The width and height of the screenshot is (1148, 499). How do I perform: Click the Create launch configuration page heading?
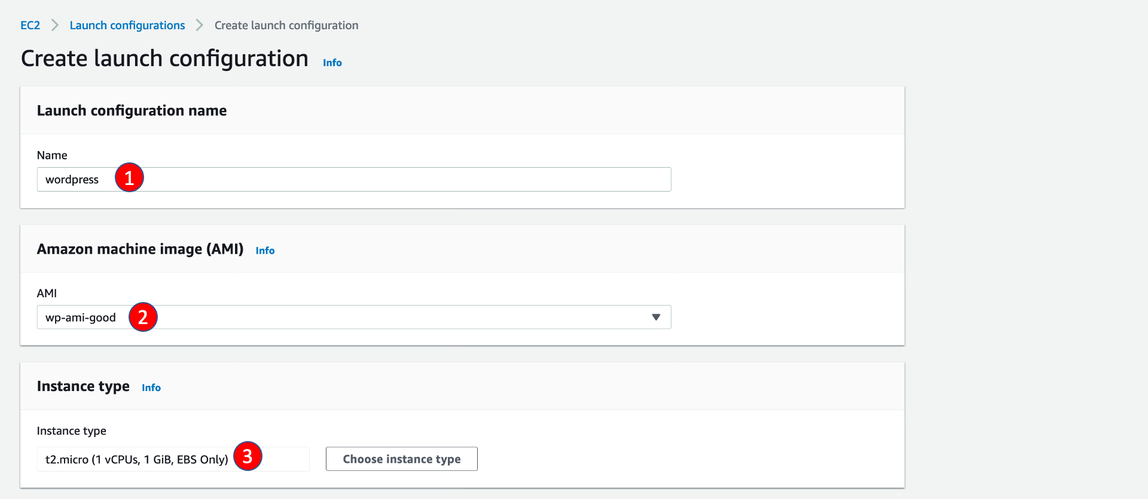click(164, 59)
